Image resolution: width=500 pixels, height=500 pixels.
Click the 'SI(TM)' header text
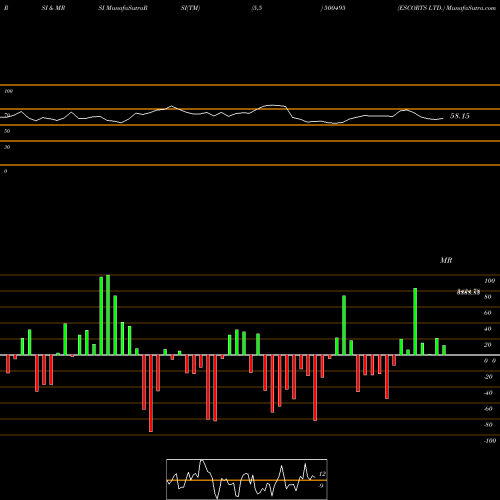(x=190, y=8)
